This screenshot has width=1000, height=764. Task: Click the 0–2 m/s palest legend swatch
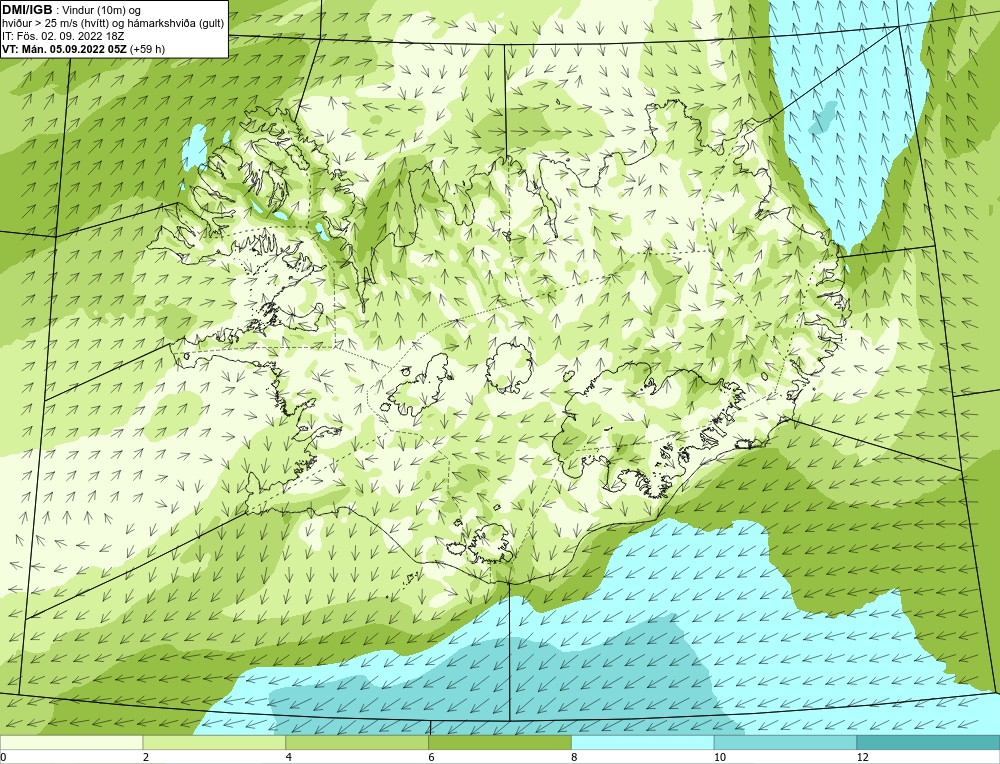71,742
